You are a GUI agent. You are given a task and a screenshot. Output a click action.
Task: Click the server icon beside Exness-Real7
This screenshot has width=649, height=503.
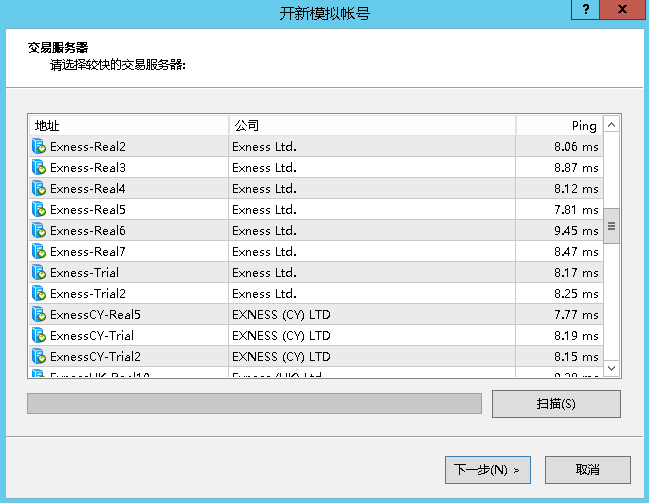[39, 252]
